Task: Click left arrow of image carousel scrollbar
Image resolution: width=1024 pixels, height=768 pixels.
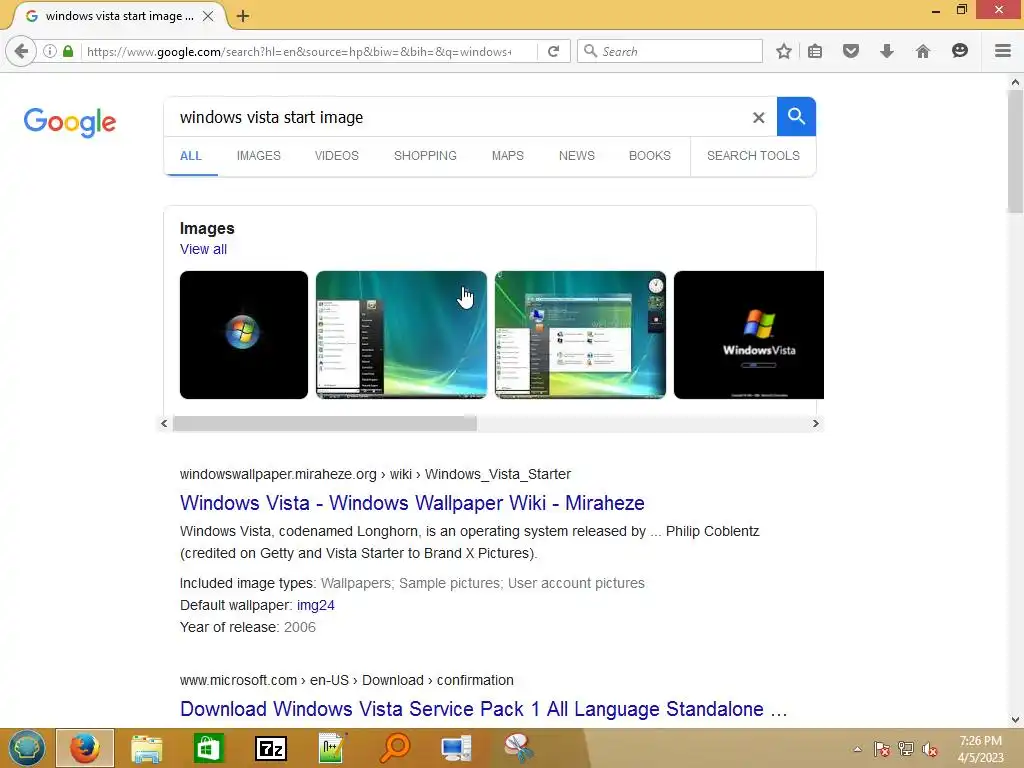Action: coord(164,424)
